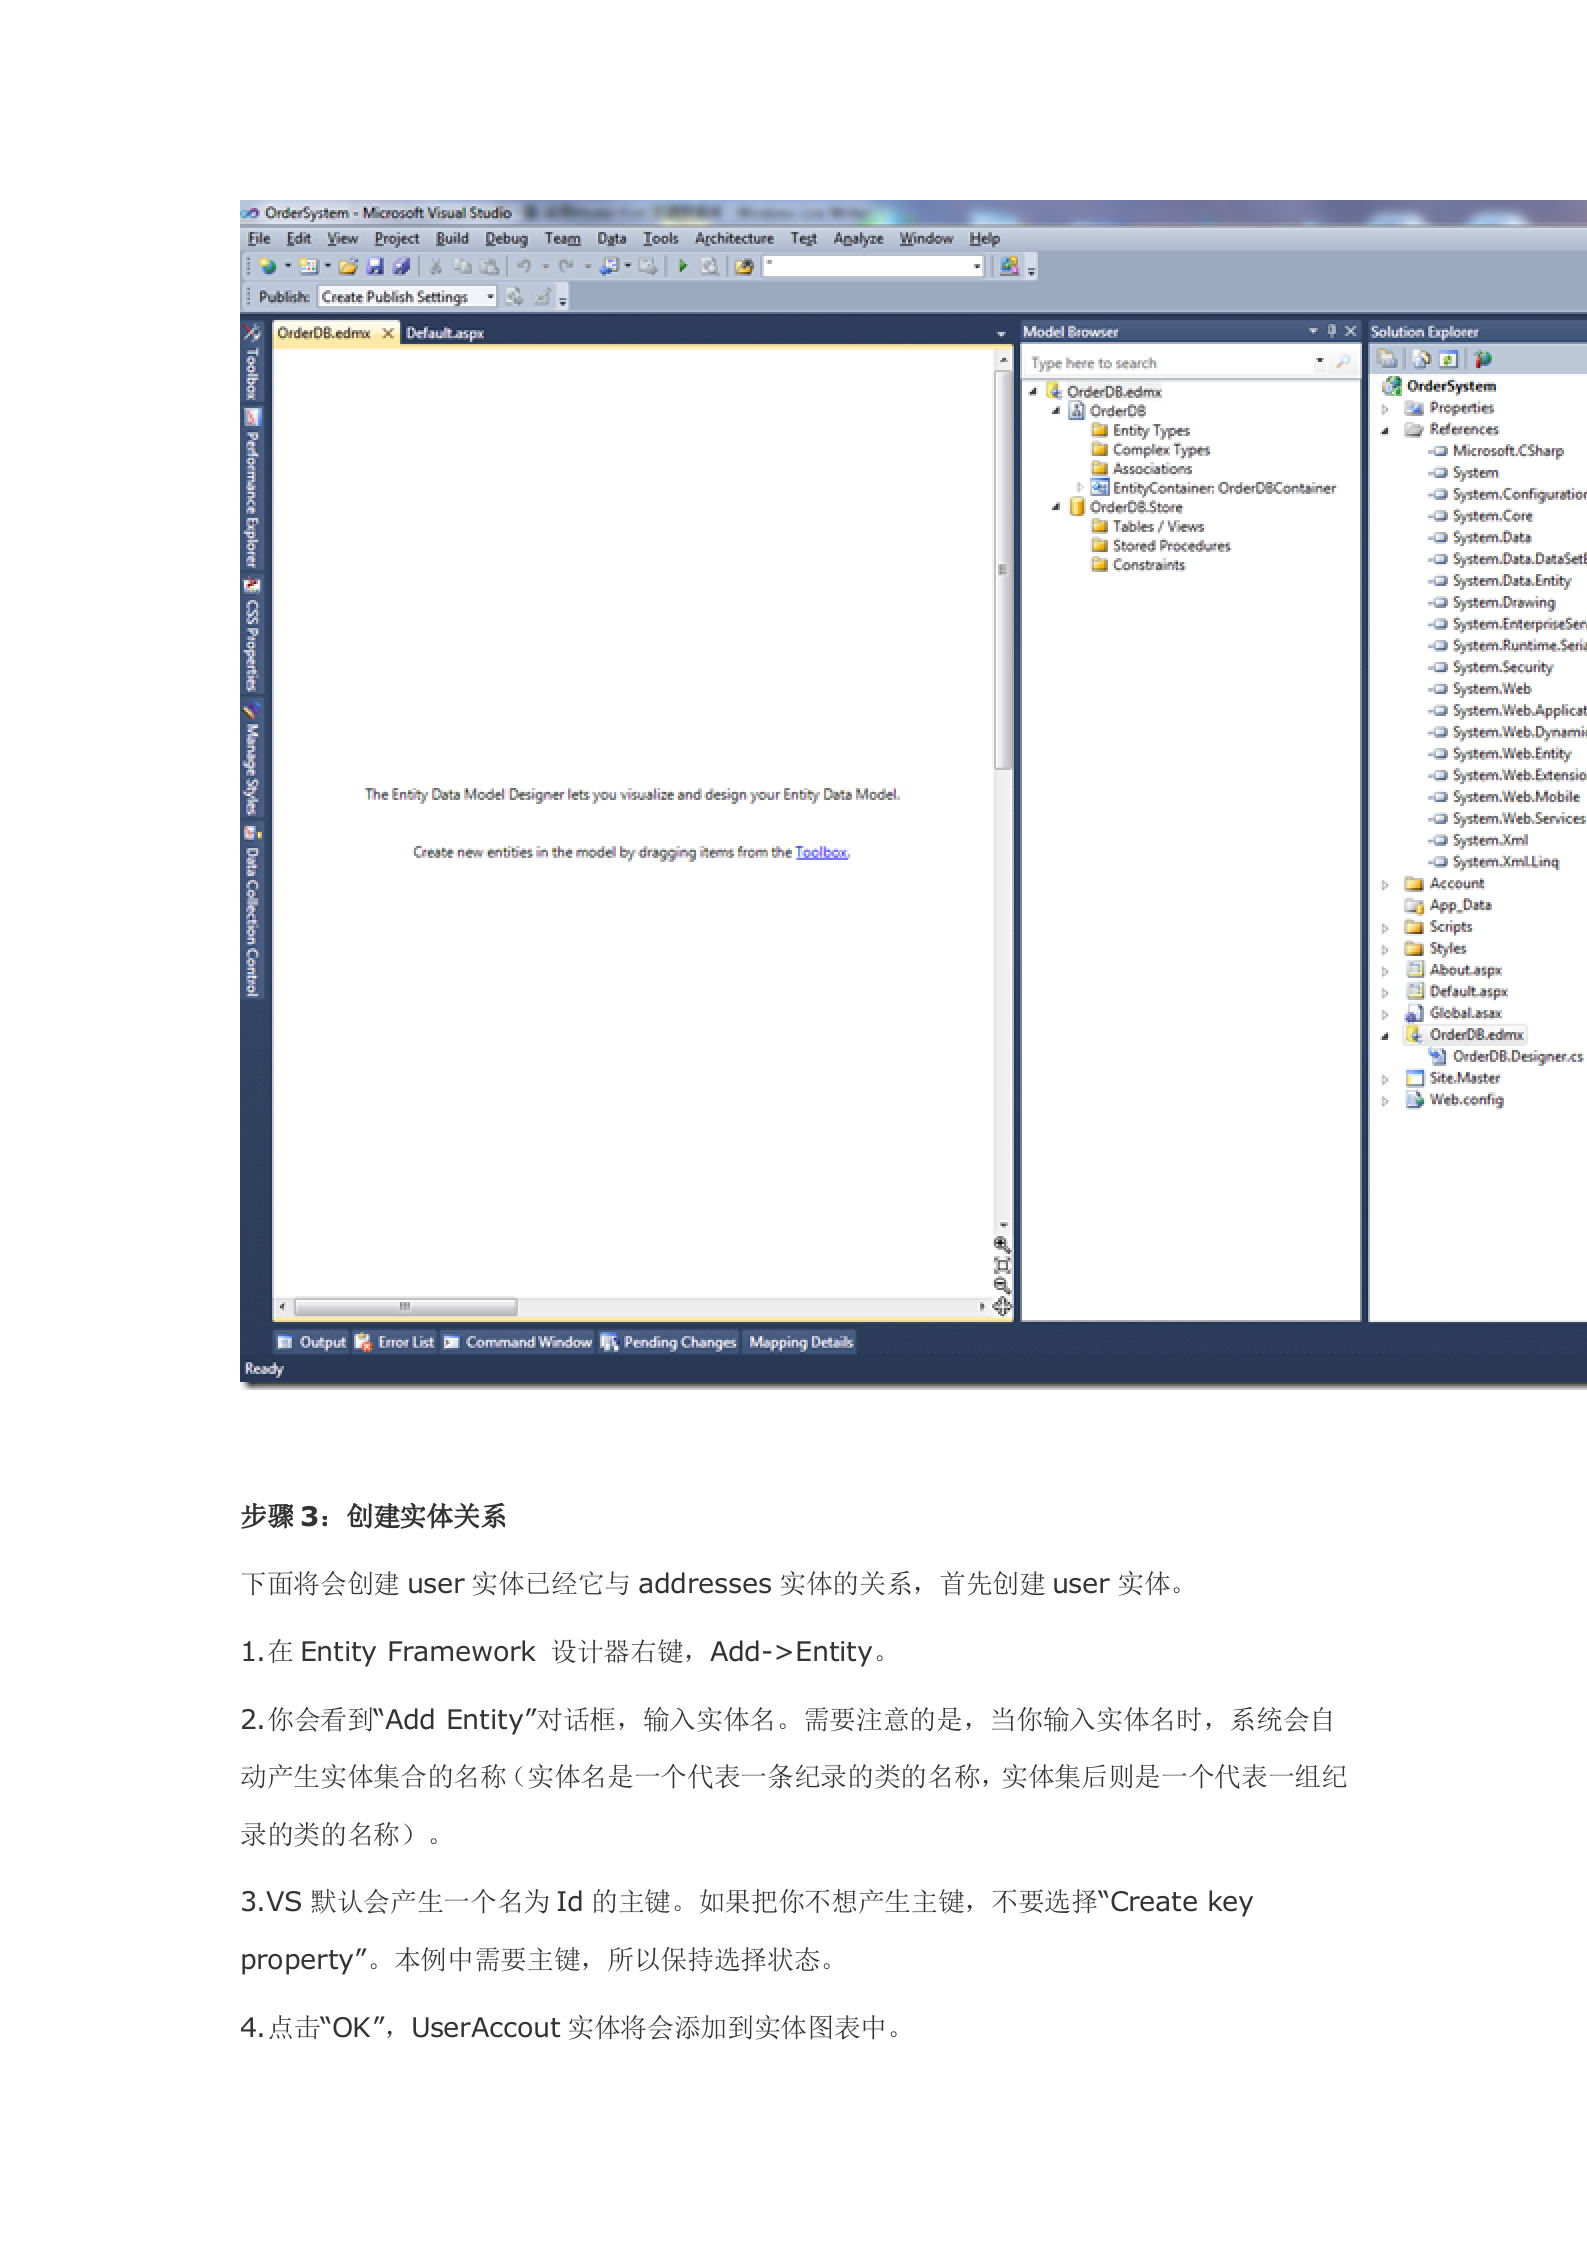Open the Create Publish Settings dropdown
This screenshot has height=2245, width=1587.
click(490, 297)
